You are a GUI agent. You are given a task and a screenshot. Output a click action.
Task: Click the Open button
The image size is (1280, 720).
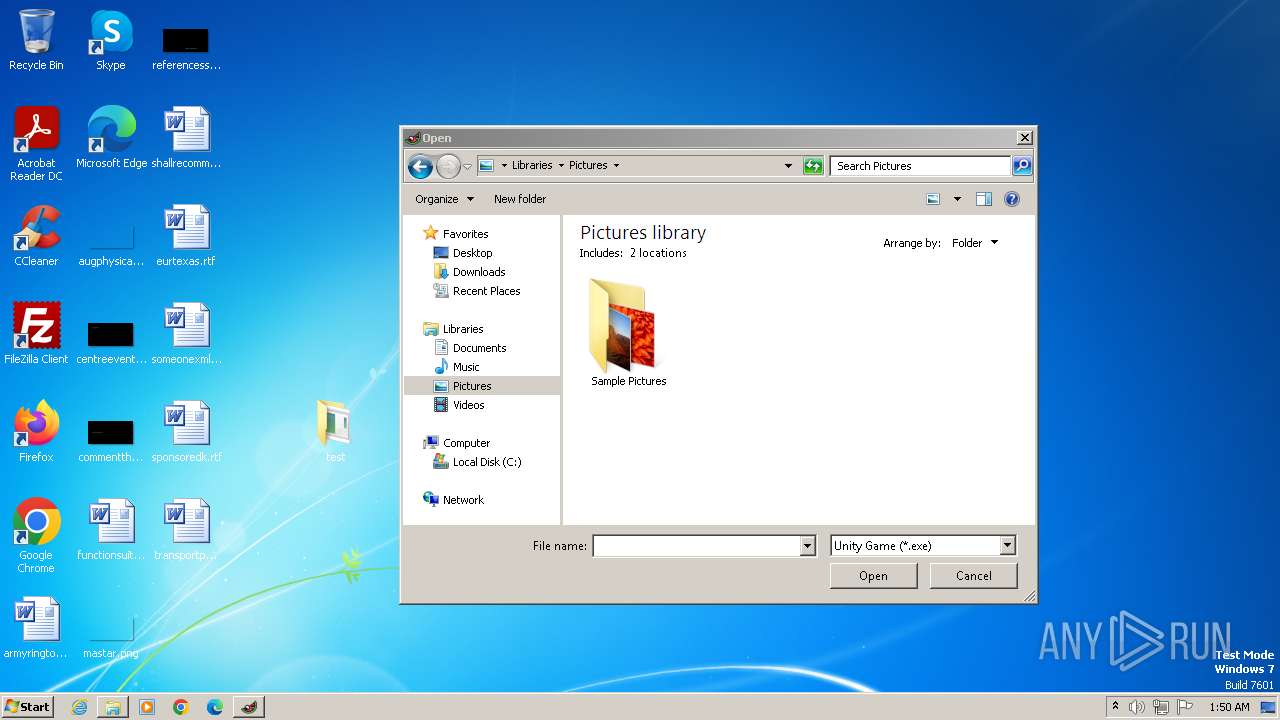pos(873,576)
